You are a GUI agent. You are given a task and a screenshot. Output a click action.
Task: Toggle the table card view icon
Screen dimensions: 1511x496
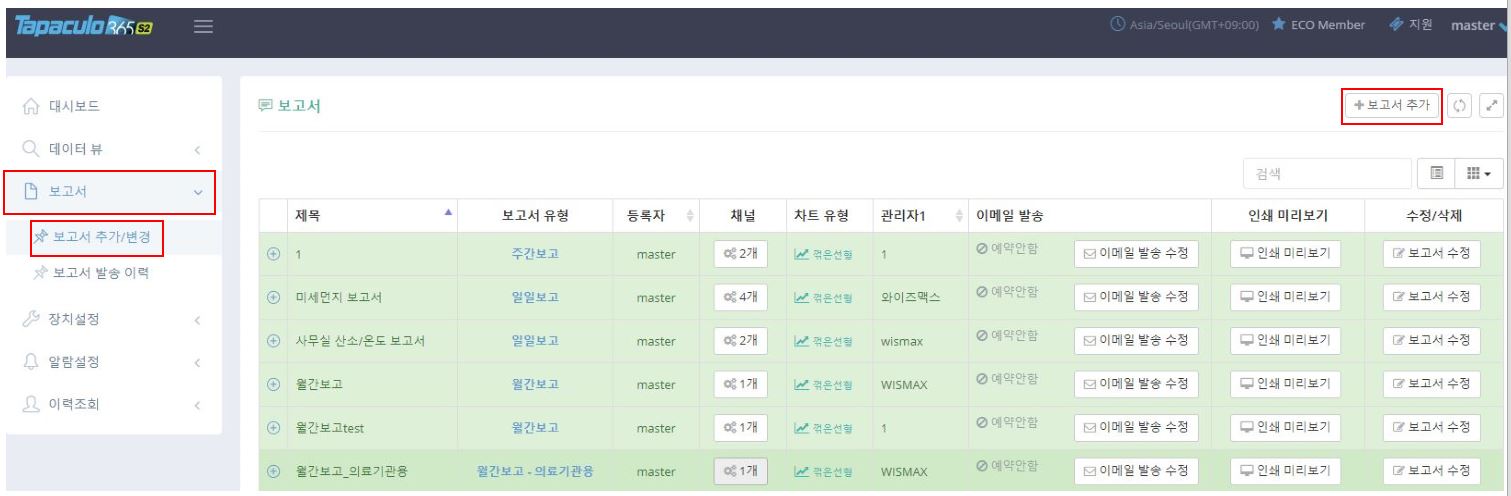click(x=1434, y=174)
